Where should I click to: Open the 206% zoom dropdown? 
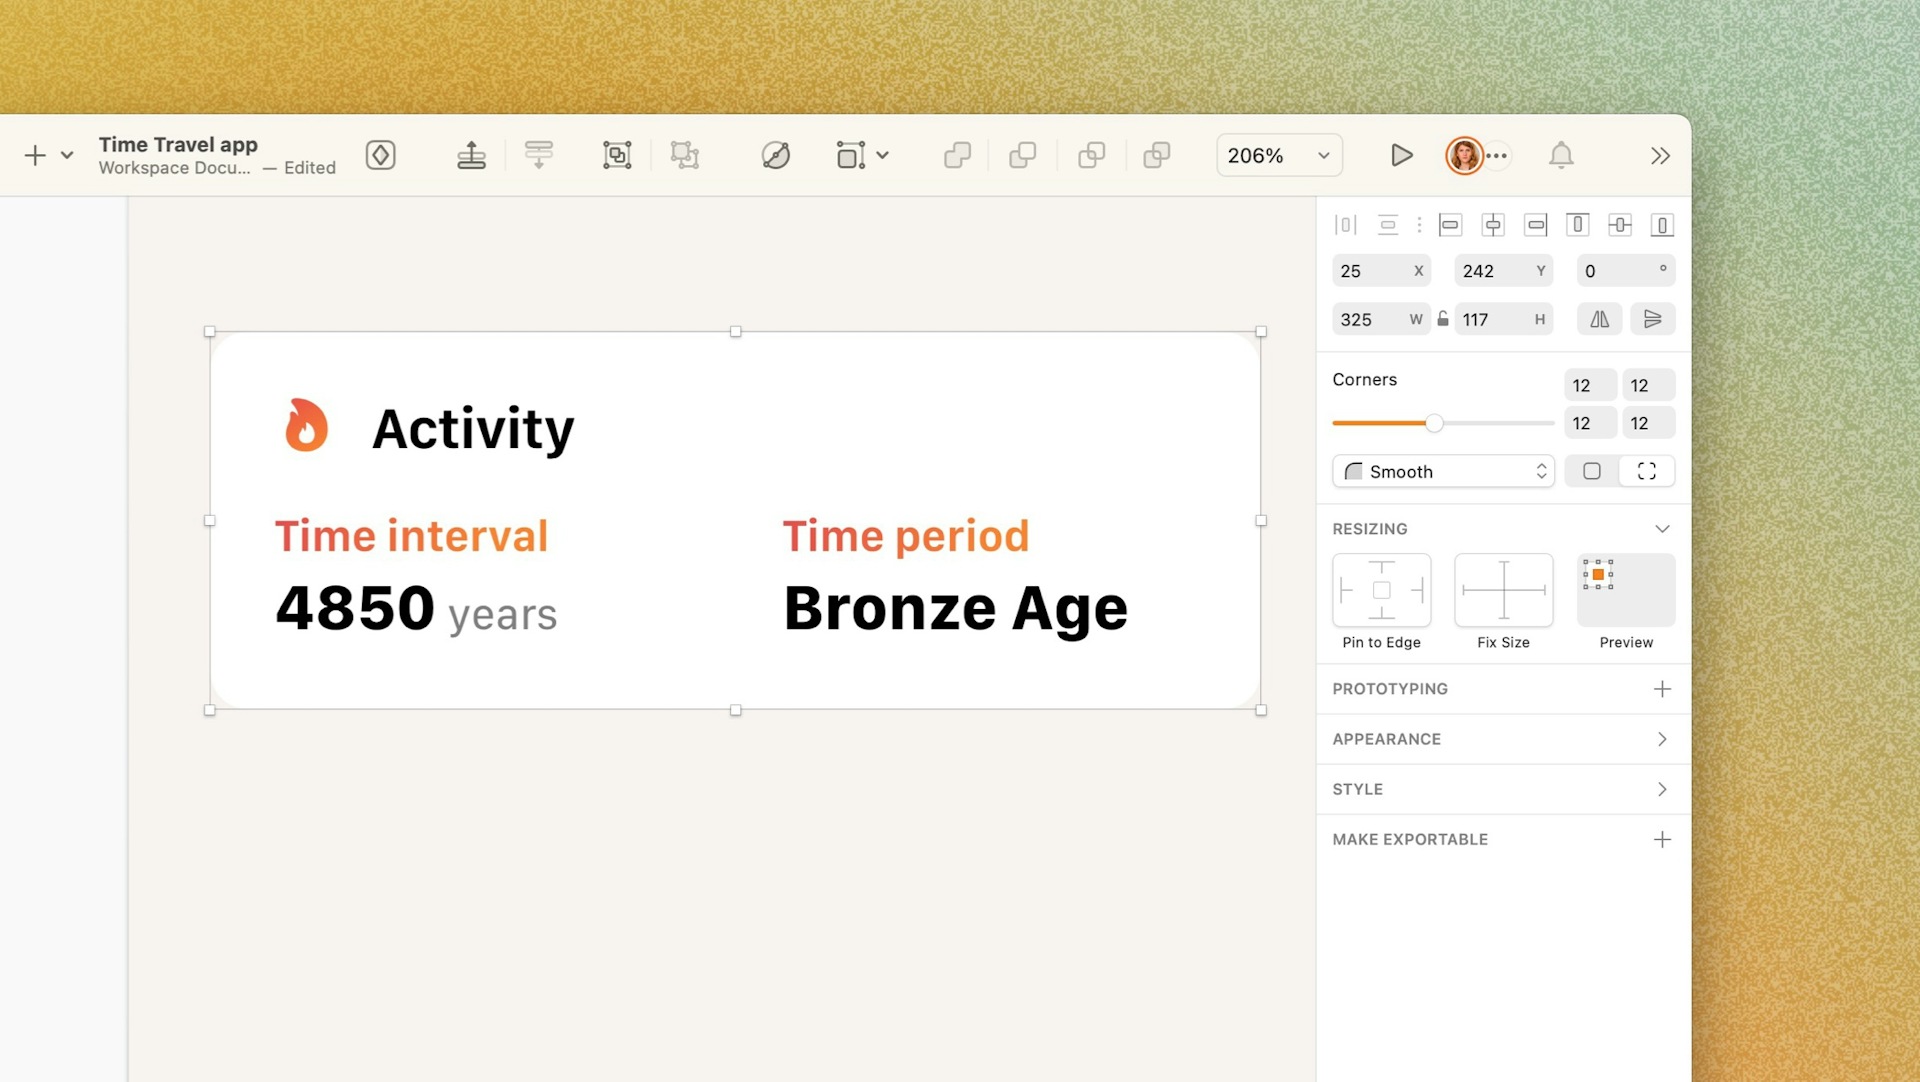pos(1279,155)
